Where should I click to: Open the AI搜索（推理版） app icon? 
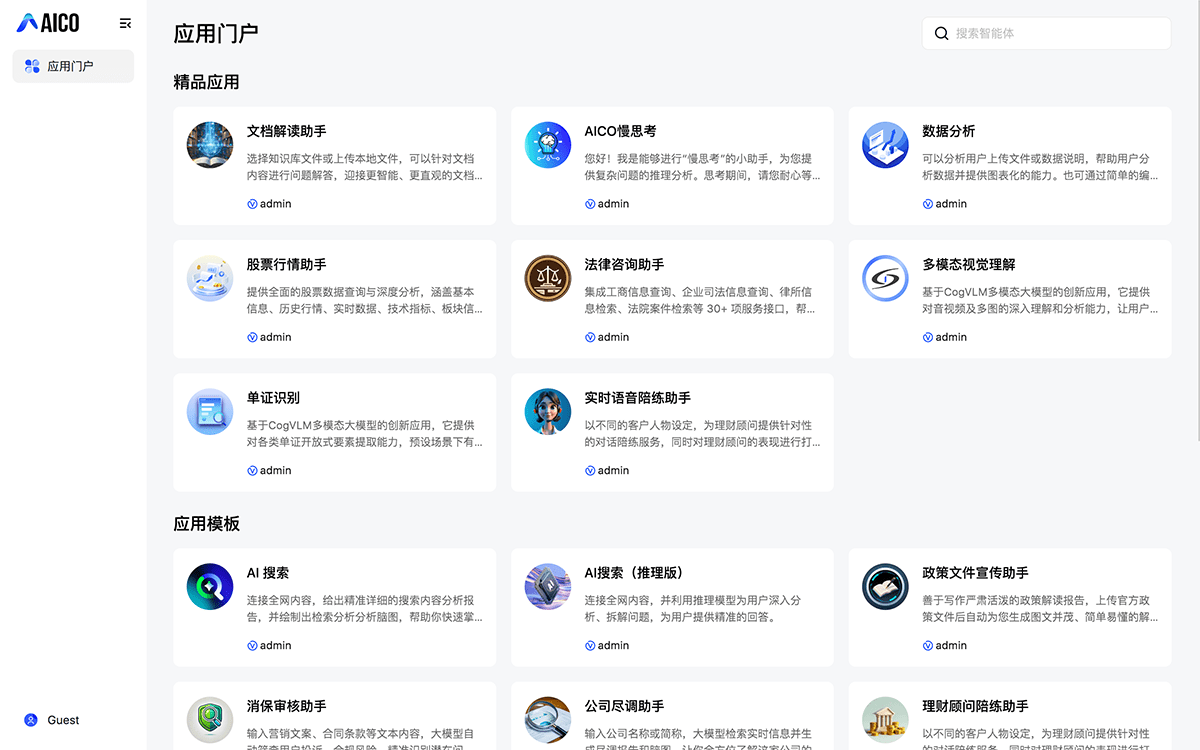pos(548,586)
